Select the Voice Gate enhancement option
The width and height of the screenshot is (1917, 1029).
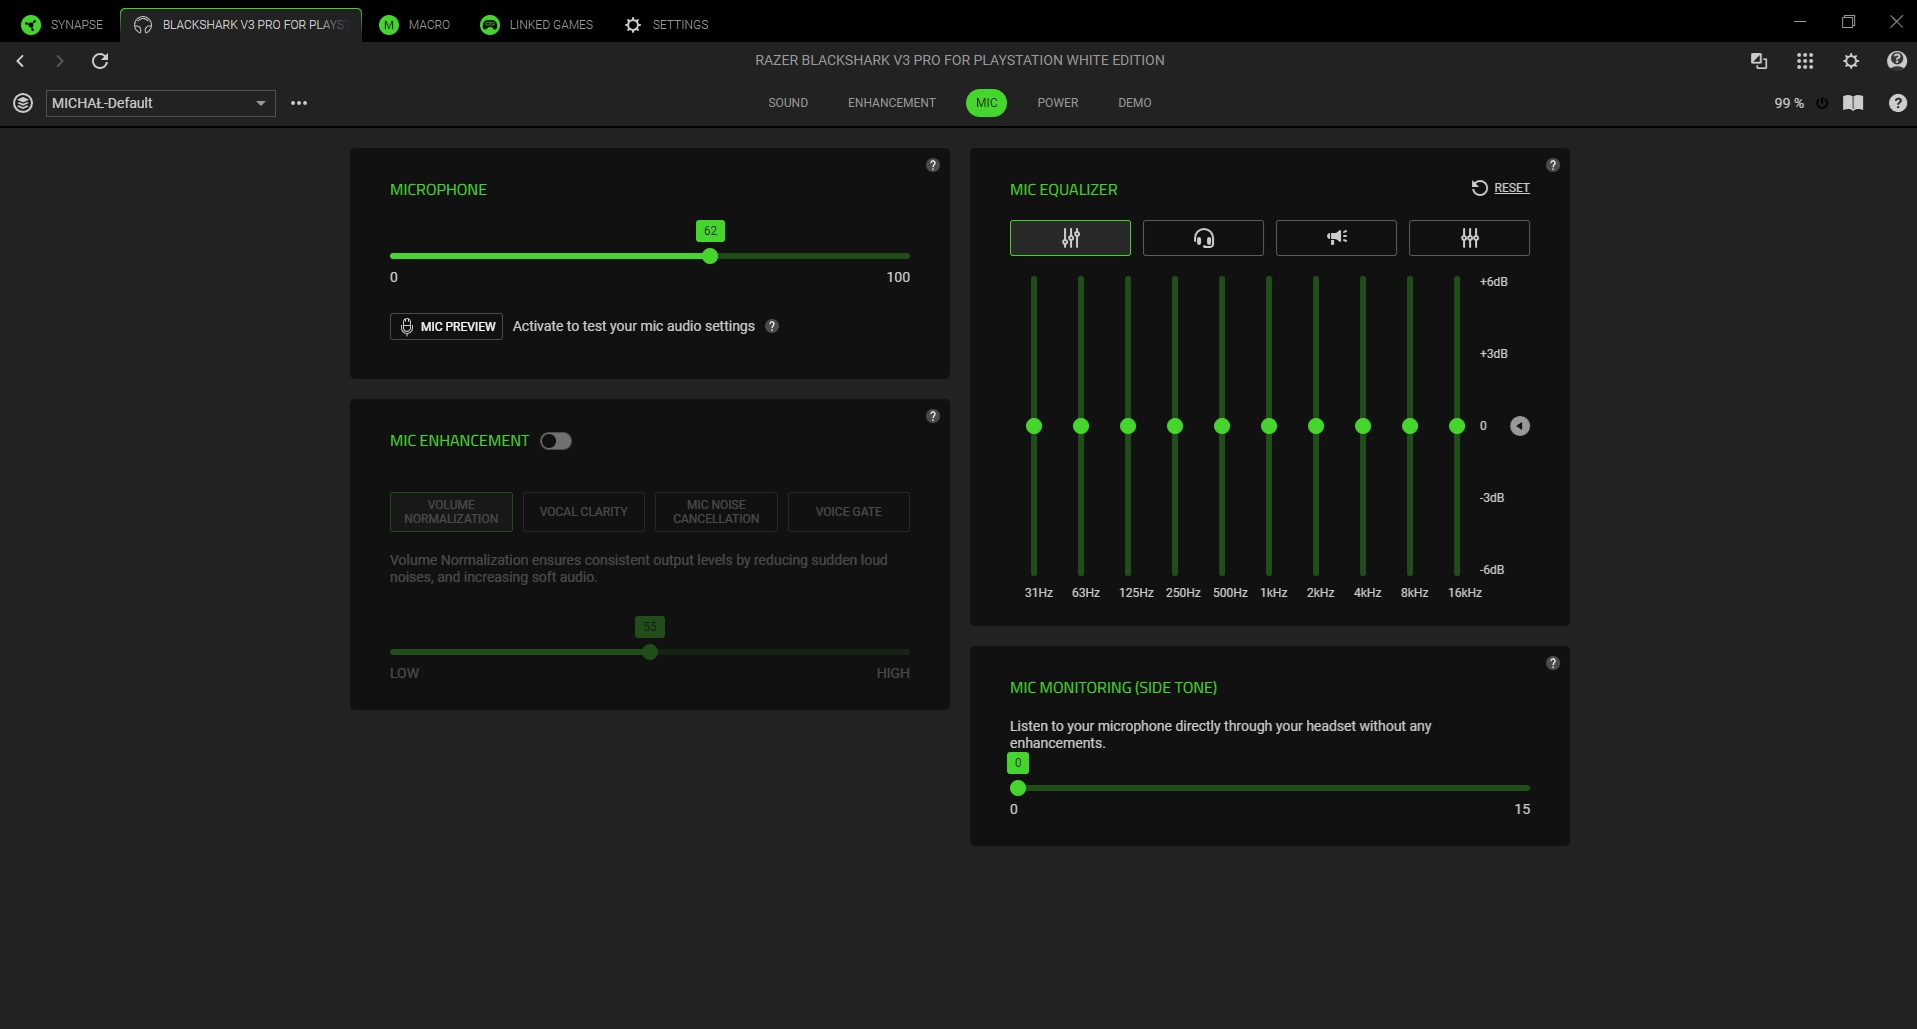pyautogui.click(x=848, y=512)
